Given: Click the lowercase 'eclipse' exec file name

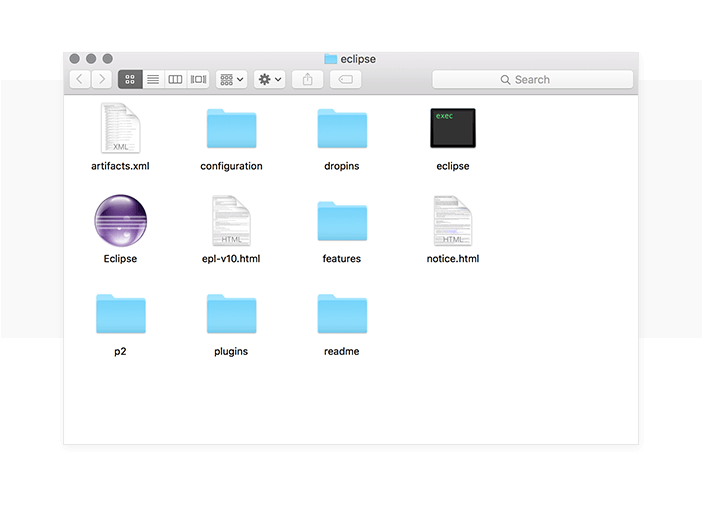Looking at the screenshot, I should pos(453,166).
